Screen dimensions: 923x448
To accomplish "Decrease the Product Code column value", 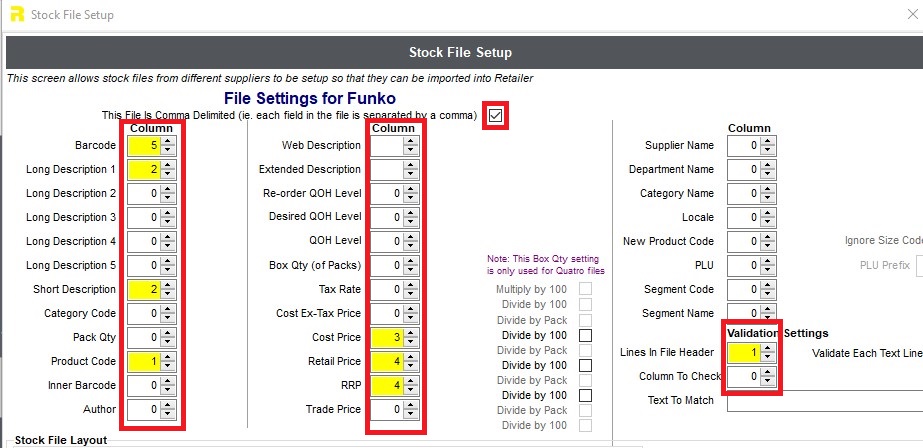I will click(168, 366).
